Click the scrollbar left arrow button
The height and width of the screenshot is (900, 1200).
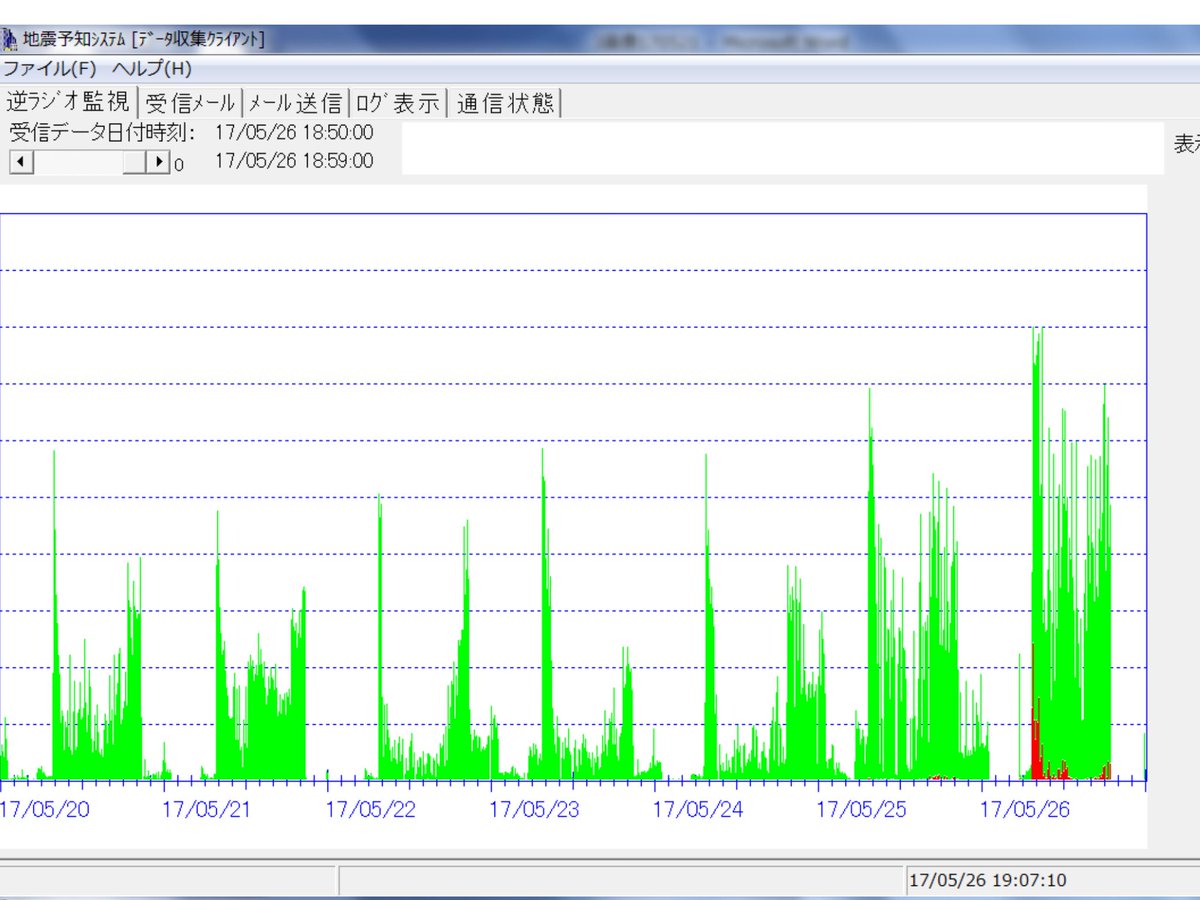coord(21,162)
